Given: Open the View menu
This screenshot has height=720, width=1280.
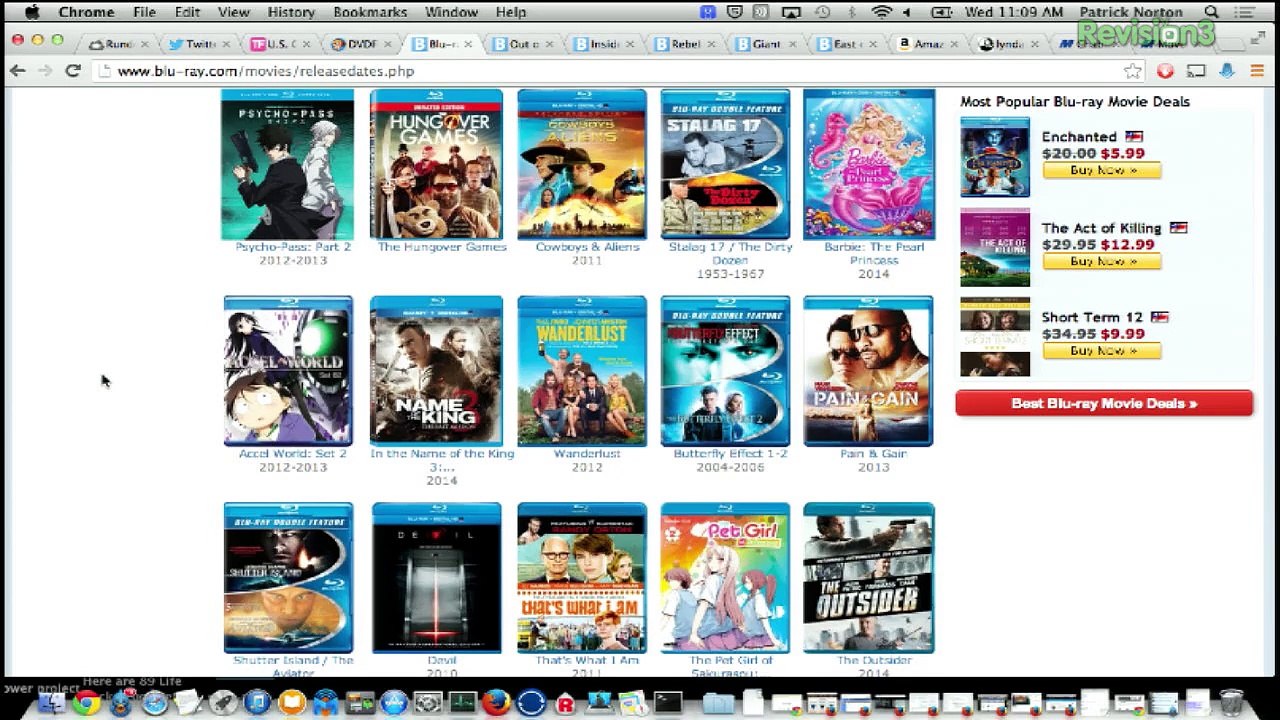Looking at the screenshot, I should (x=233, y=12).
